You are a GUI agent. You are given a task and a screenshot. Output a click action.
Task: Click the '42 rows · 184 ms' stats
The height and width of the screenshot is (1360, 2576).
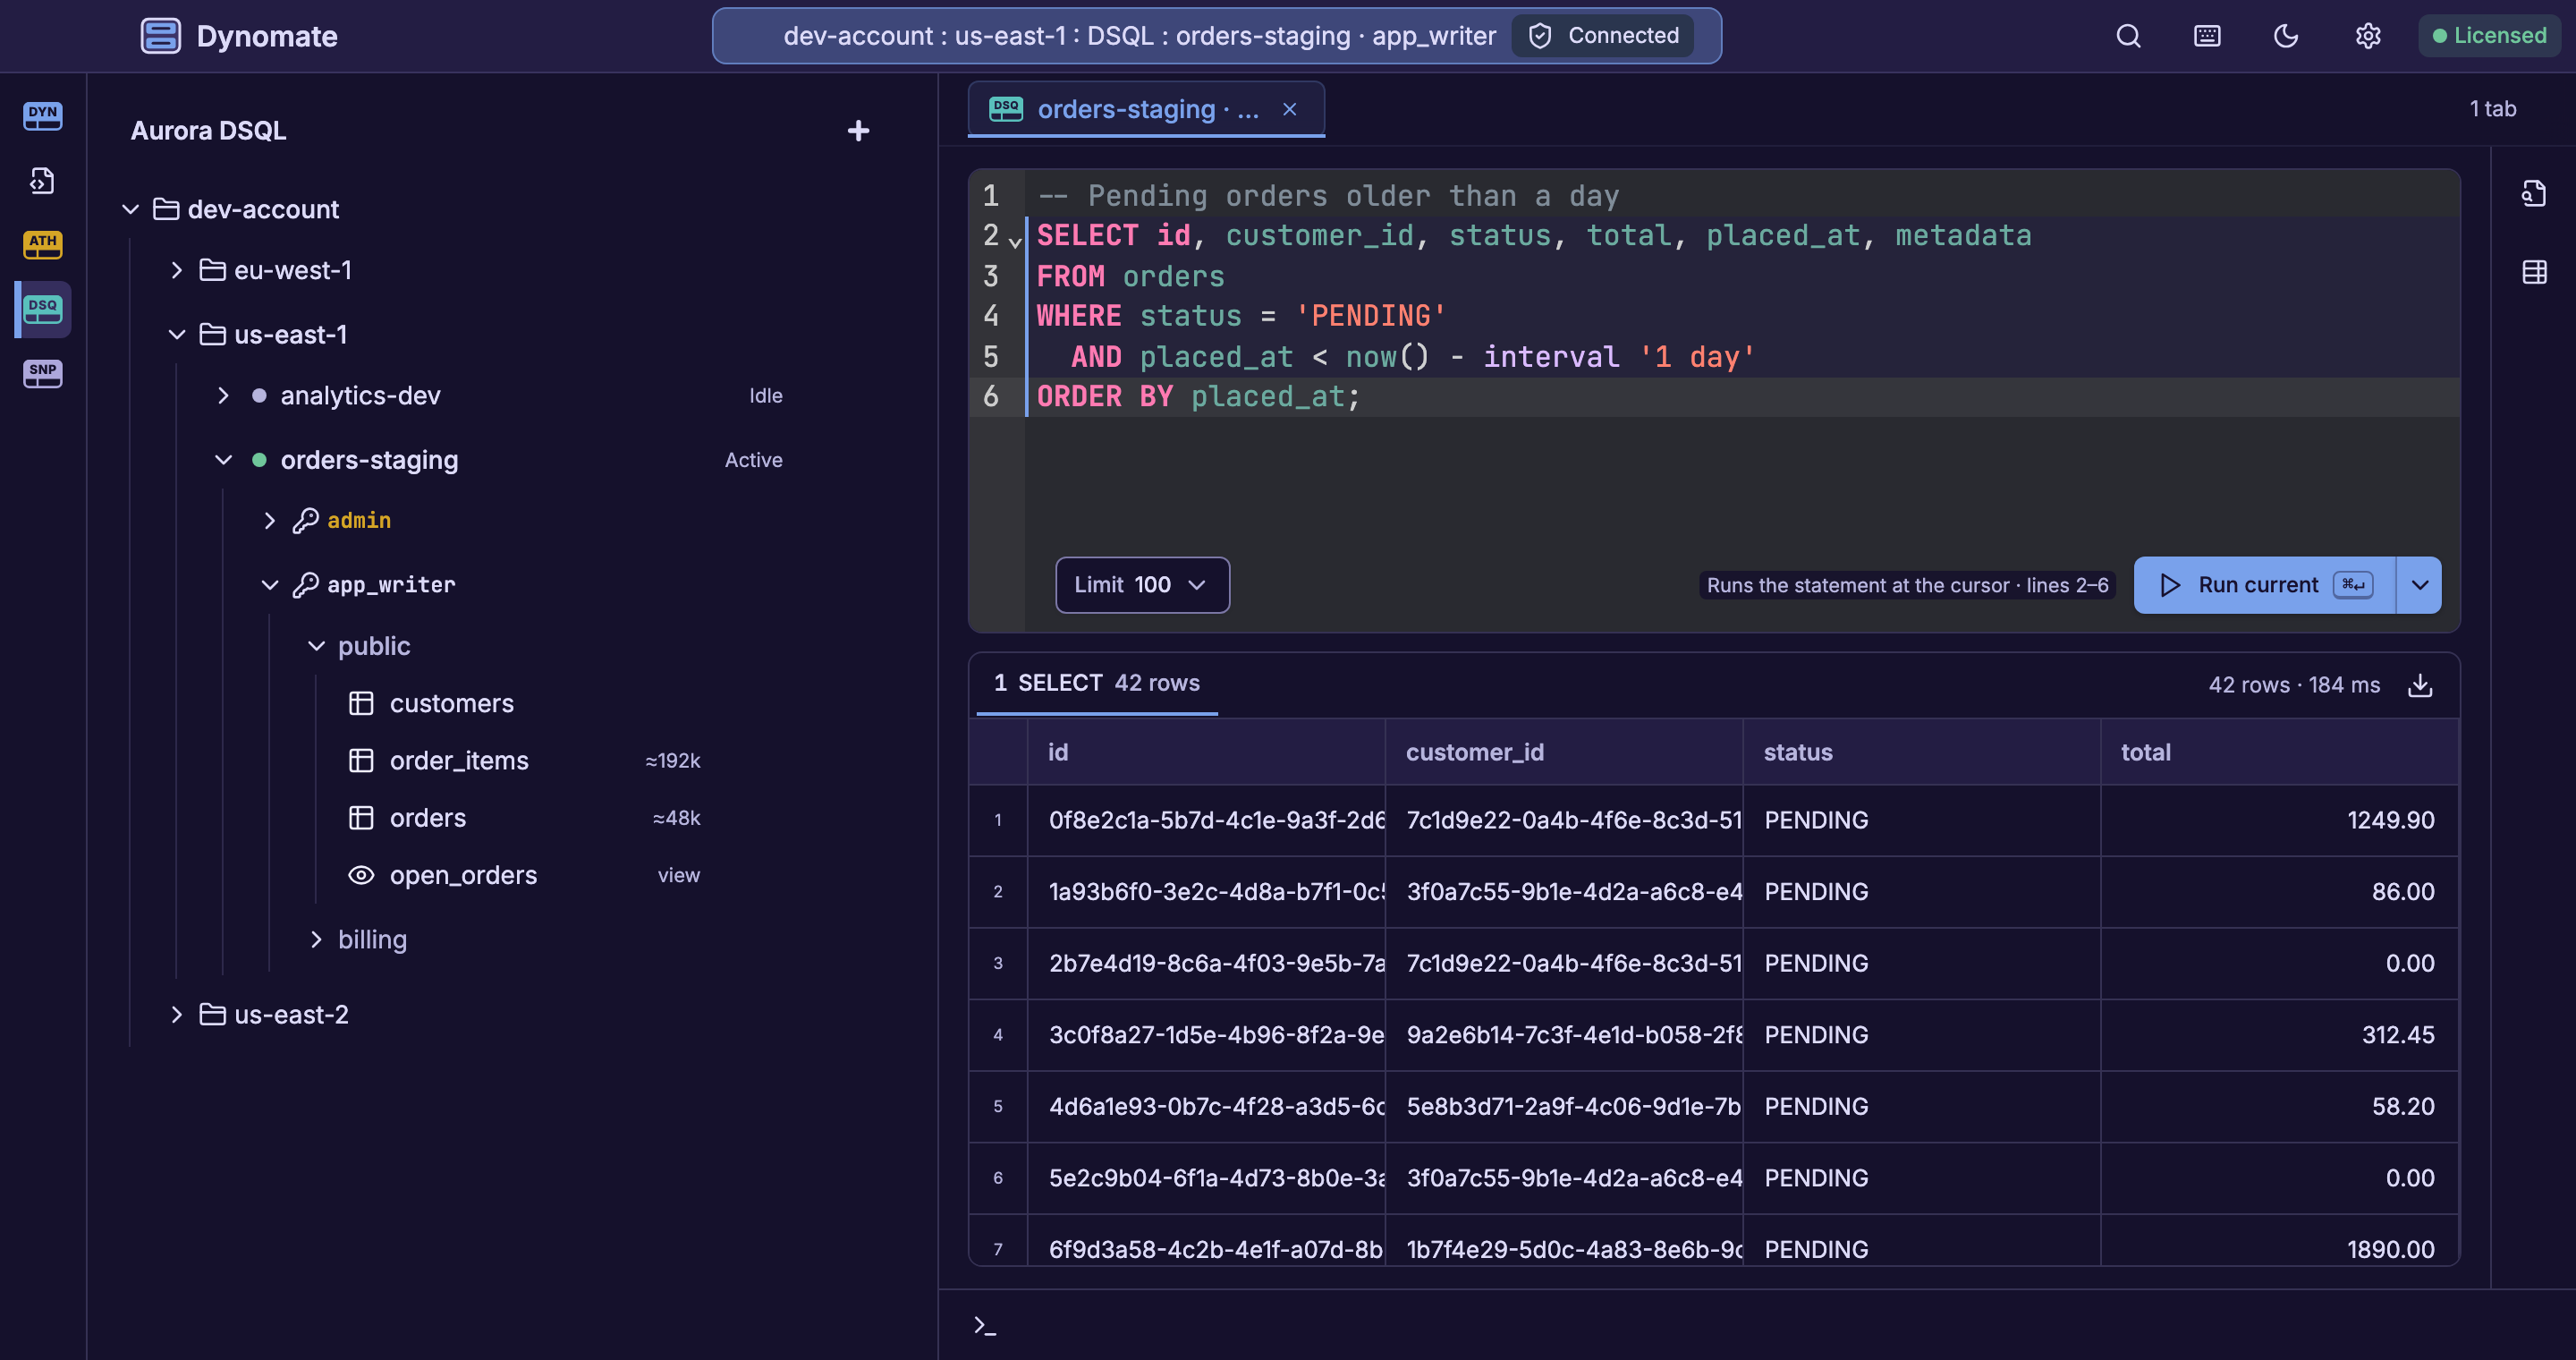pyautogui.click(x=2294, y=685)
